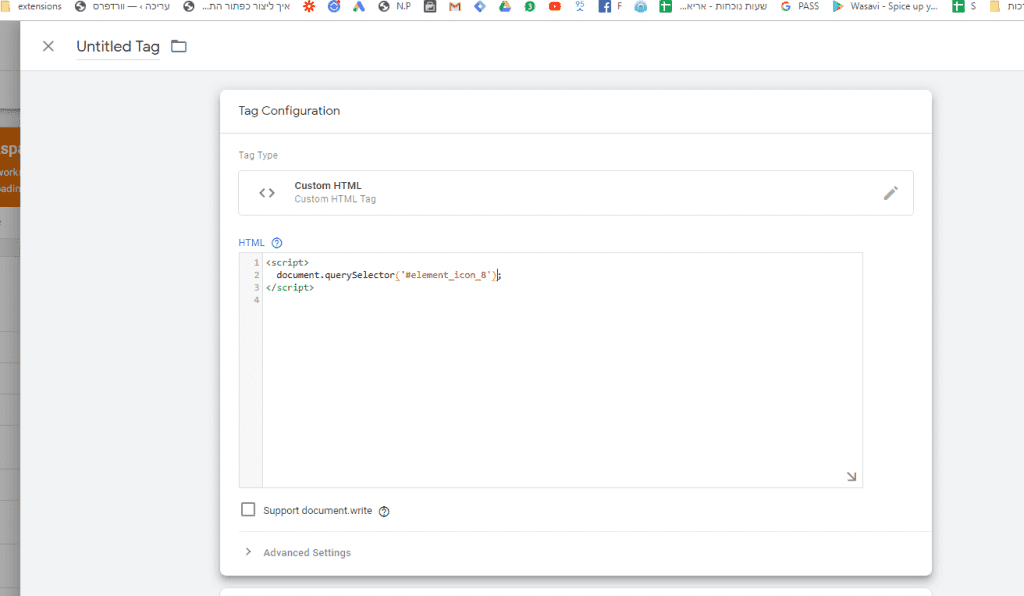Click line 4 in the code editor gutter
Screen dimensions: 1024x596
click(x=257, y=300)
